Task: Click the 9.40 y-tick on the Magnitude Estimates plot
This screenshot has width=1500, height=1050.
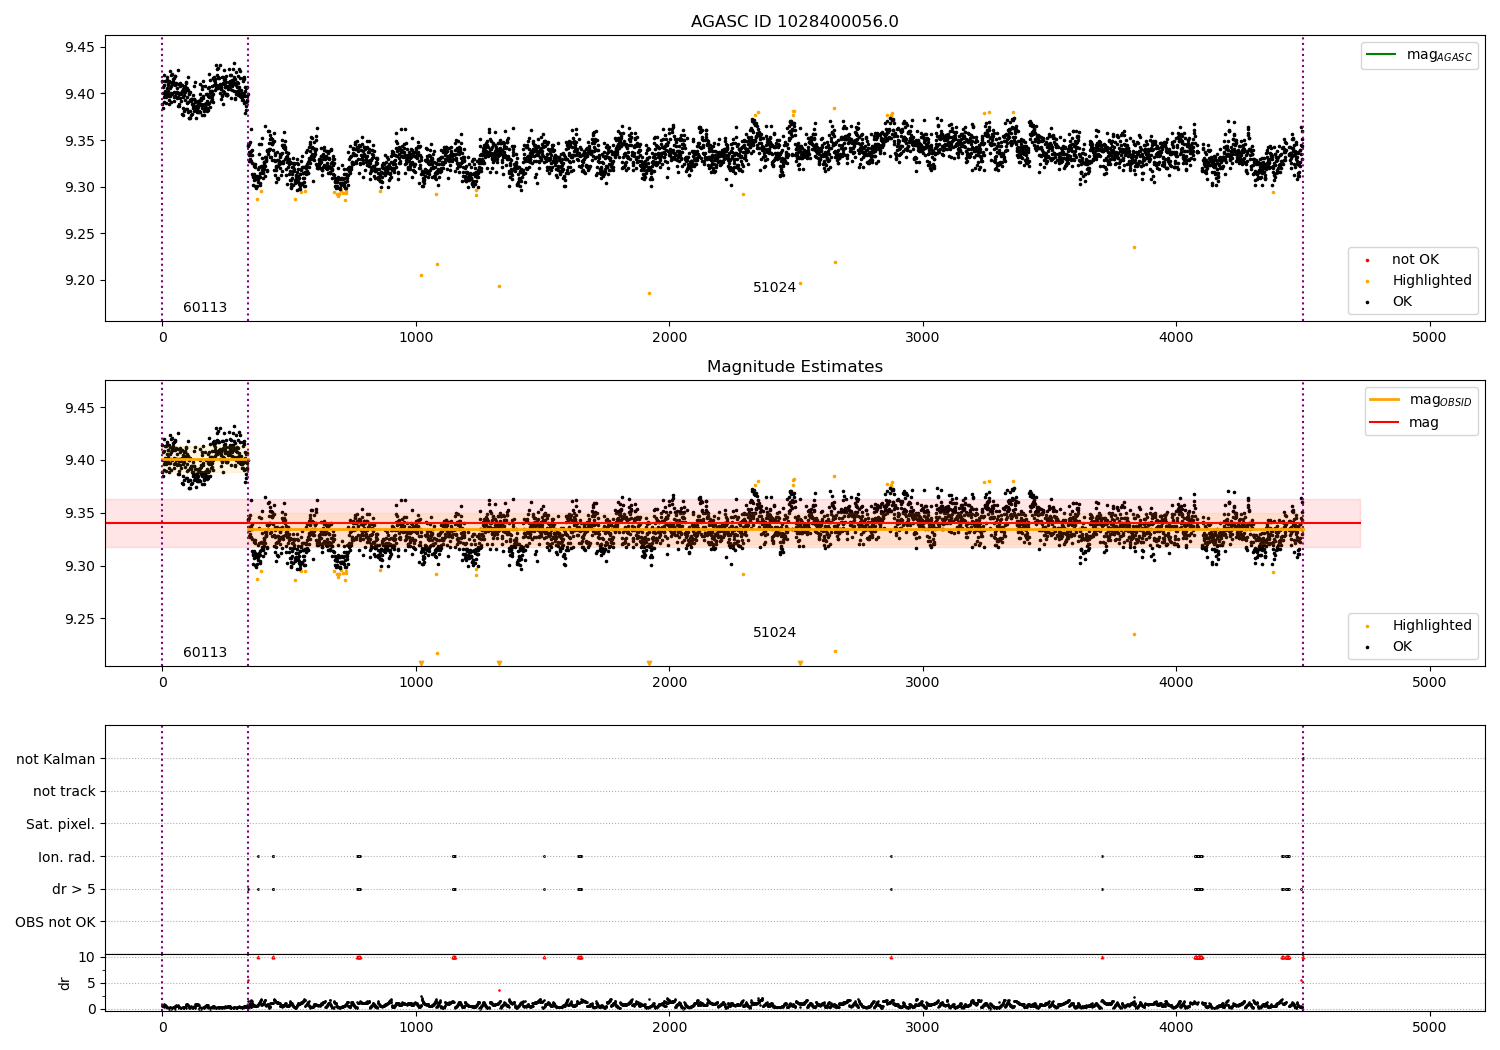Action: [x=80, y=461]
